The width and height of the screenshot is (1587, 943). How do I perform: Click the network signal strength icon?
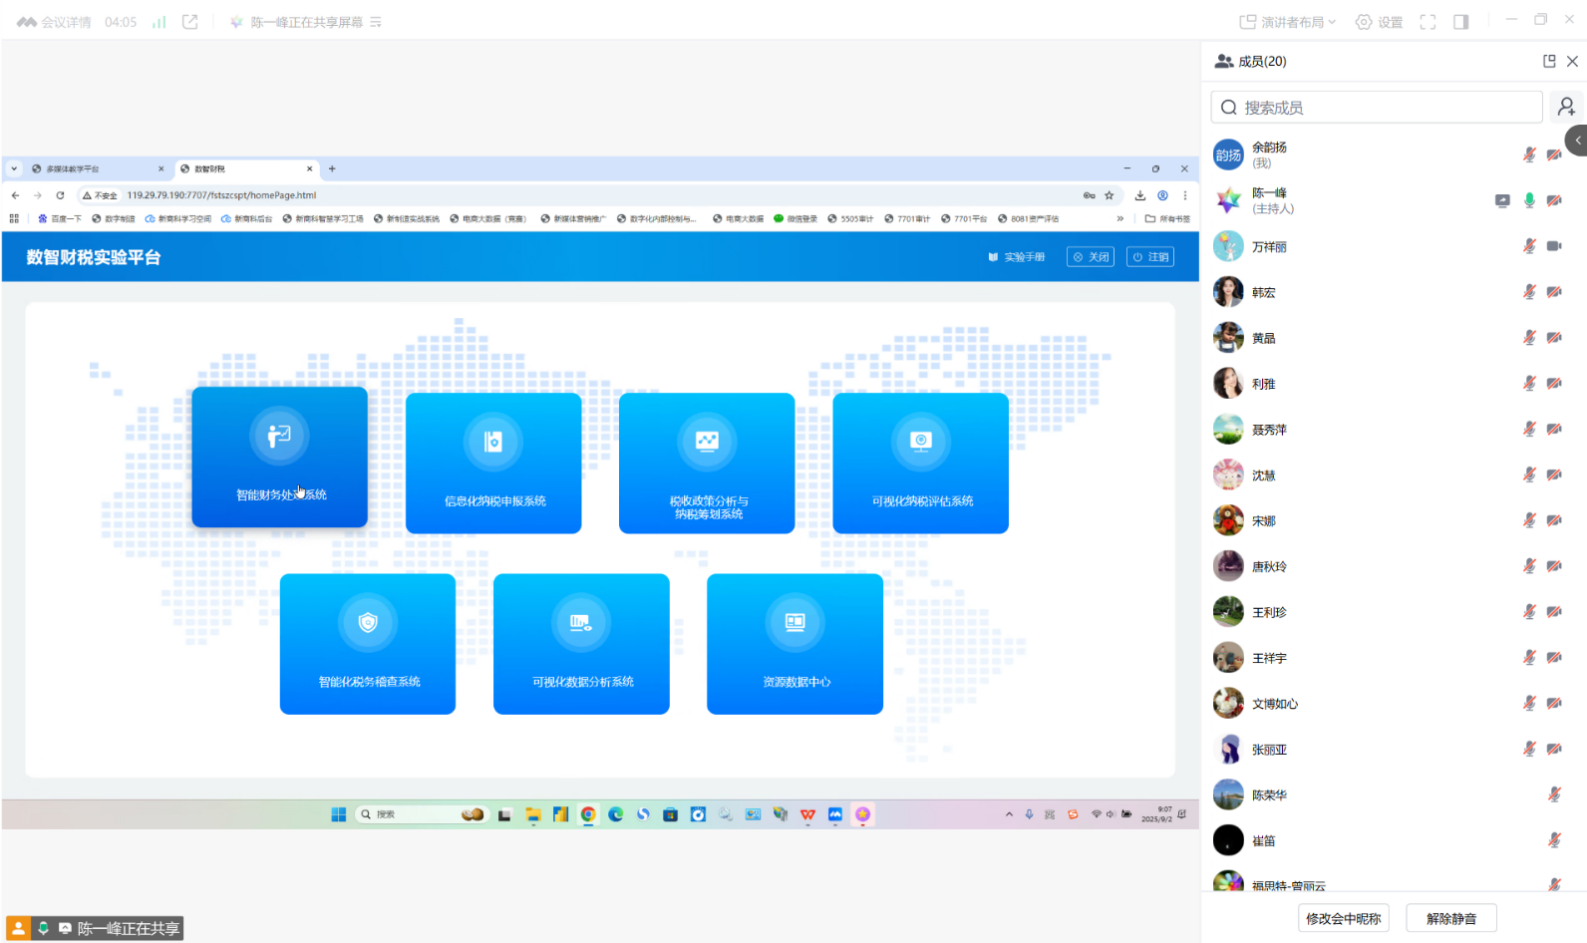[159, 22]
